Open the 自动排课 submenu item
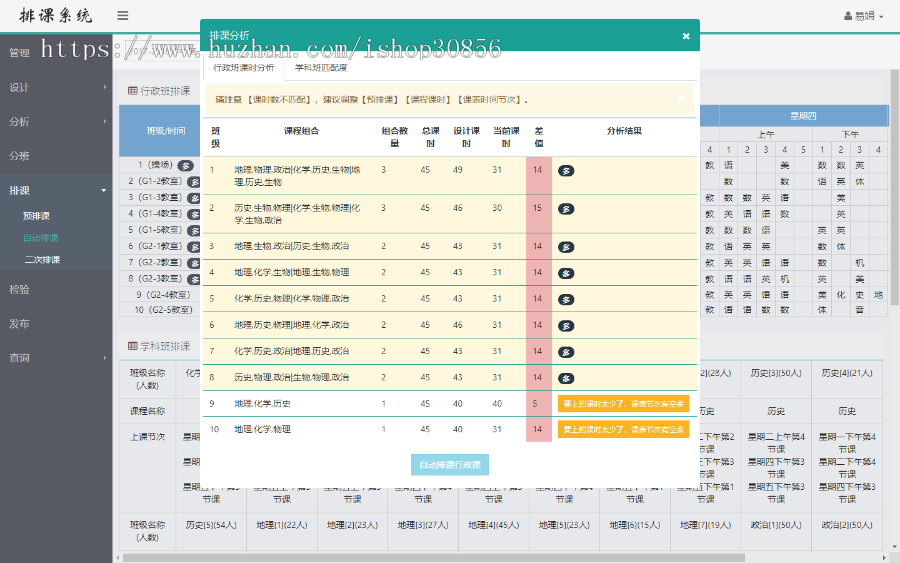The width and height of the screenshot is (900, 563). (40, 238)
